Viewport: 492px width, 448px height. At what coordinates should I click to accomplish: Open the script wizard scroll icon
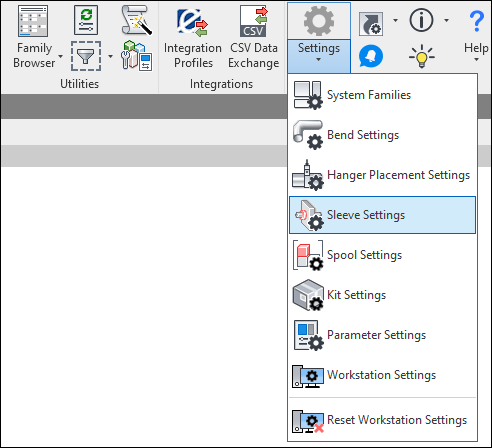136,20
